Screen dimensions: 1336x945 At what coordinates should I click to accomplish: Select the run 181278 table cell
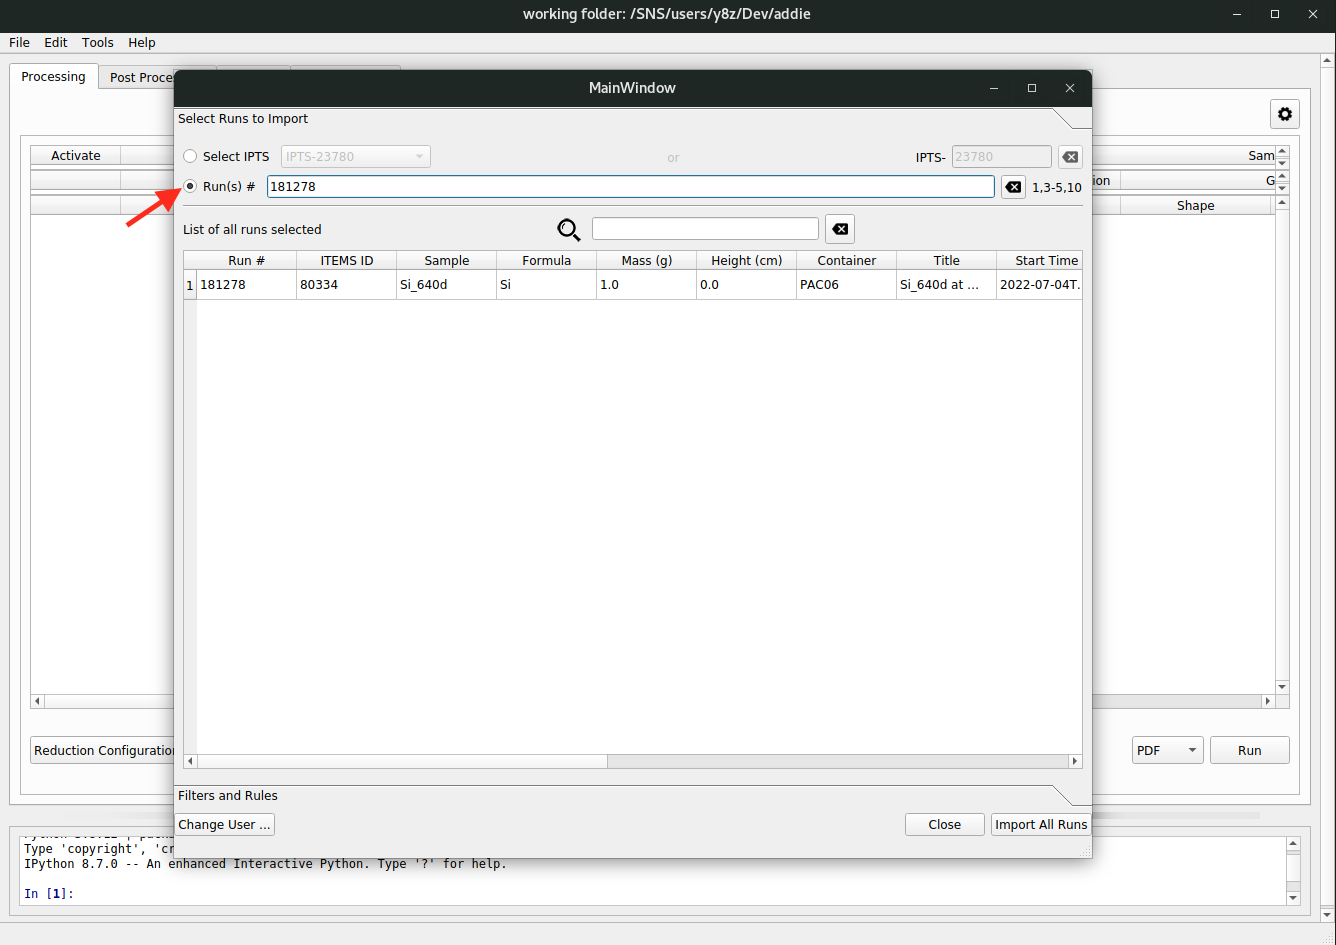point(246,285)
